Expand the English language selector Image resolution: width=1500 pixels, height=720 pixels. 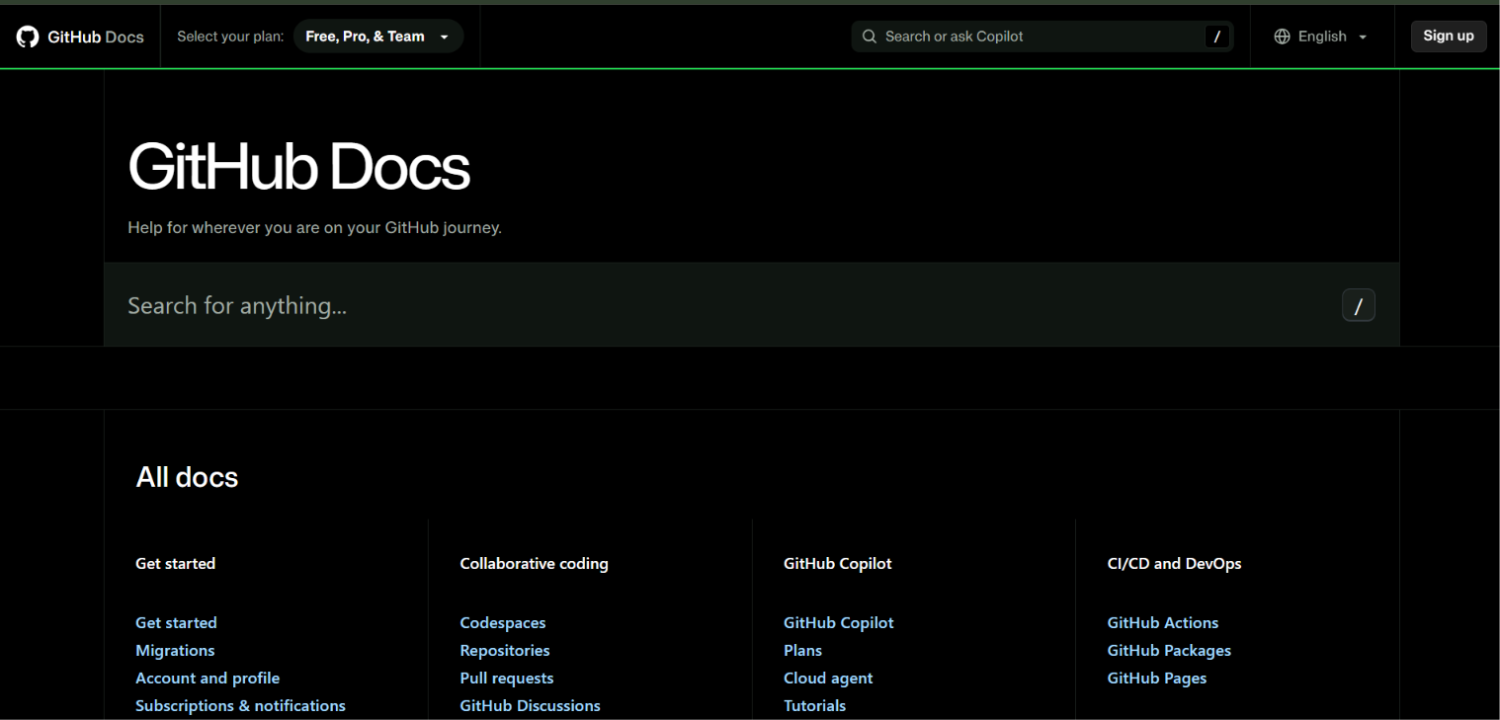coord(1321,37)
